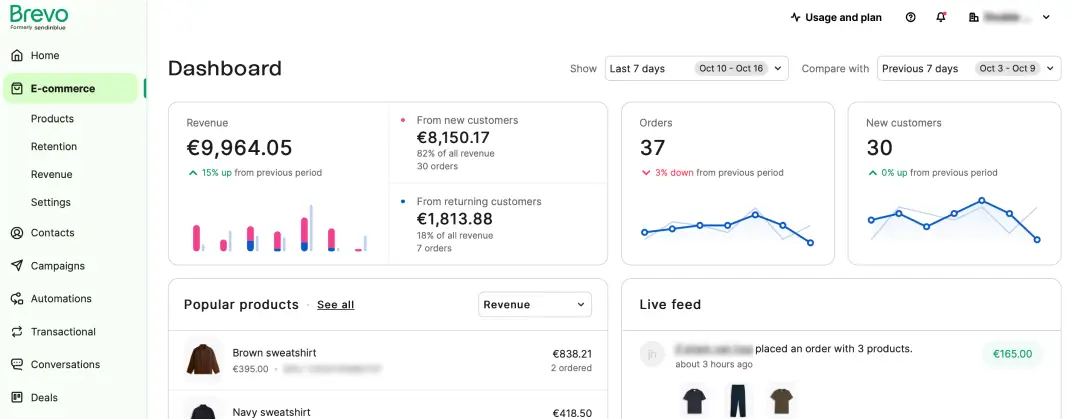
Task: Open the Revenue sort dropdown for popular products
Action: [x=534, y=305]
